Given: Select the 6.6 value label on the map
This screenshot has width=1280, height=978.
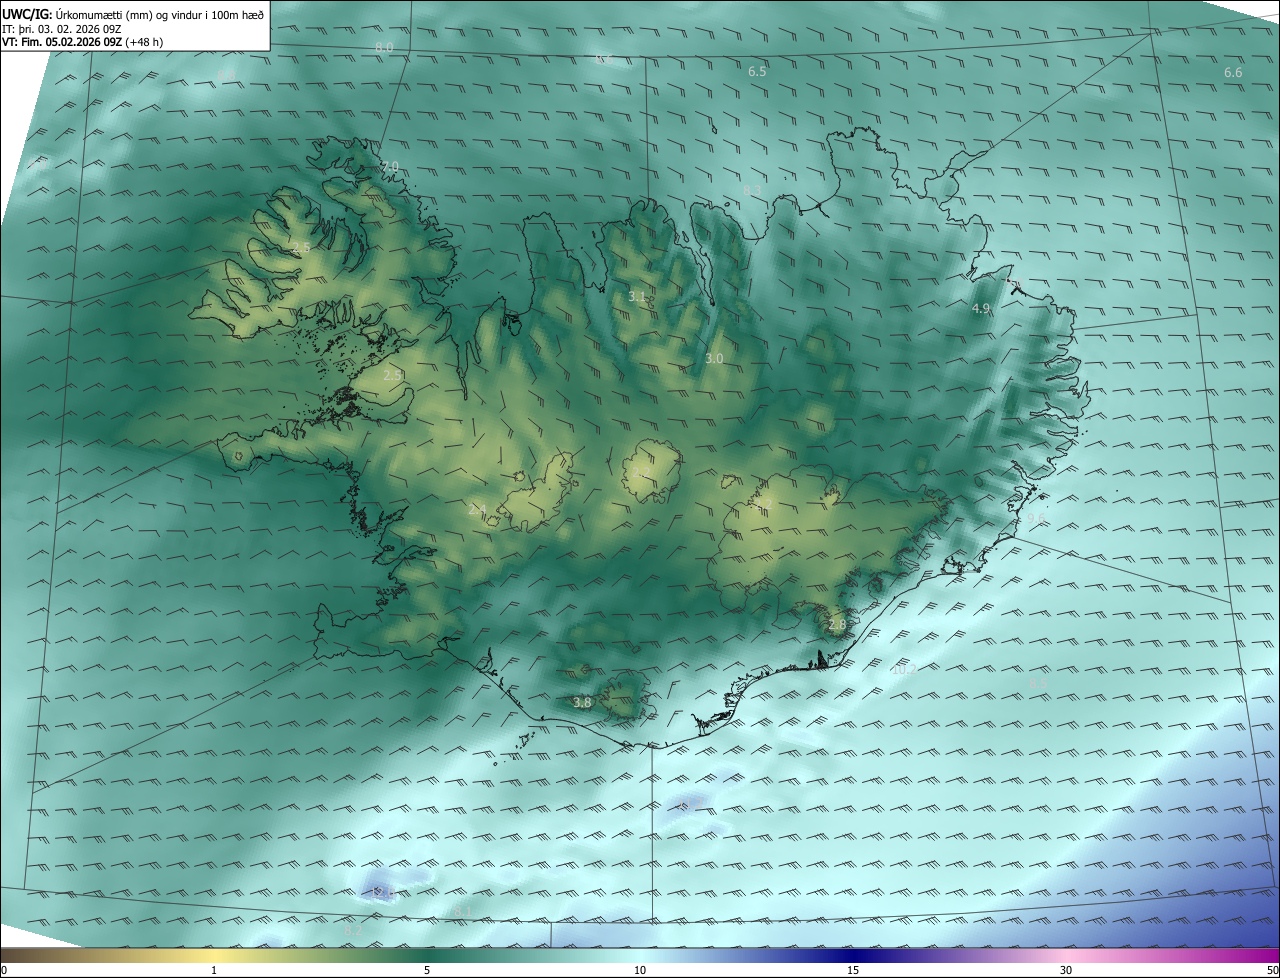Looking at the screenshot, I should pos(1233,73).
